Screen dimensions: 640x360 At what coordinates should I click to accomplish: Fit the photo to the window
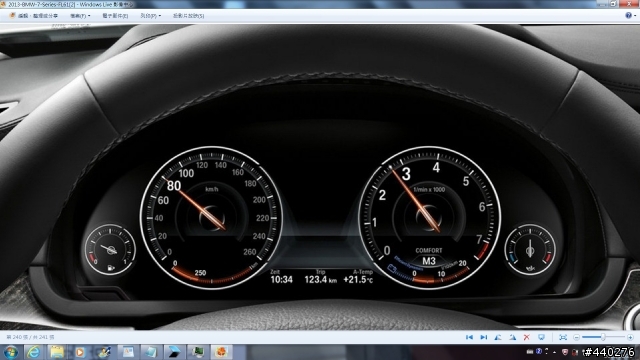563,337
